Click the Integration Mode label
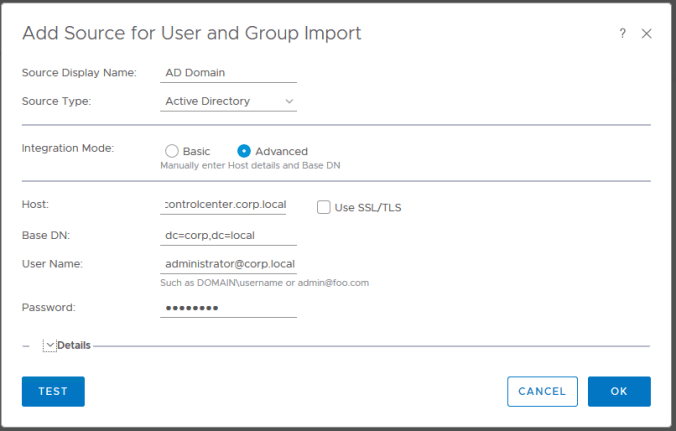The width and height of the screenshot is (676, 431). tap(67, 148)
